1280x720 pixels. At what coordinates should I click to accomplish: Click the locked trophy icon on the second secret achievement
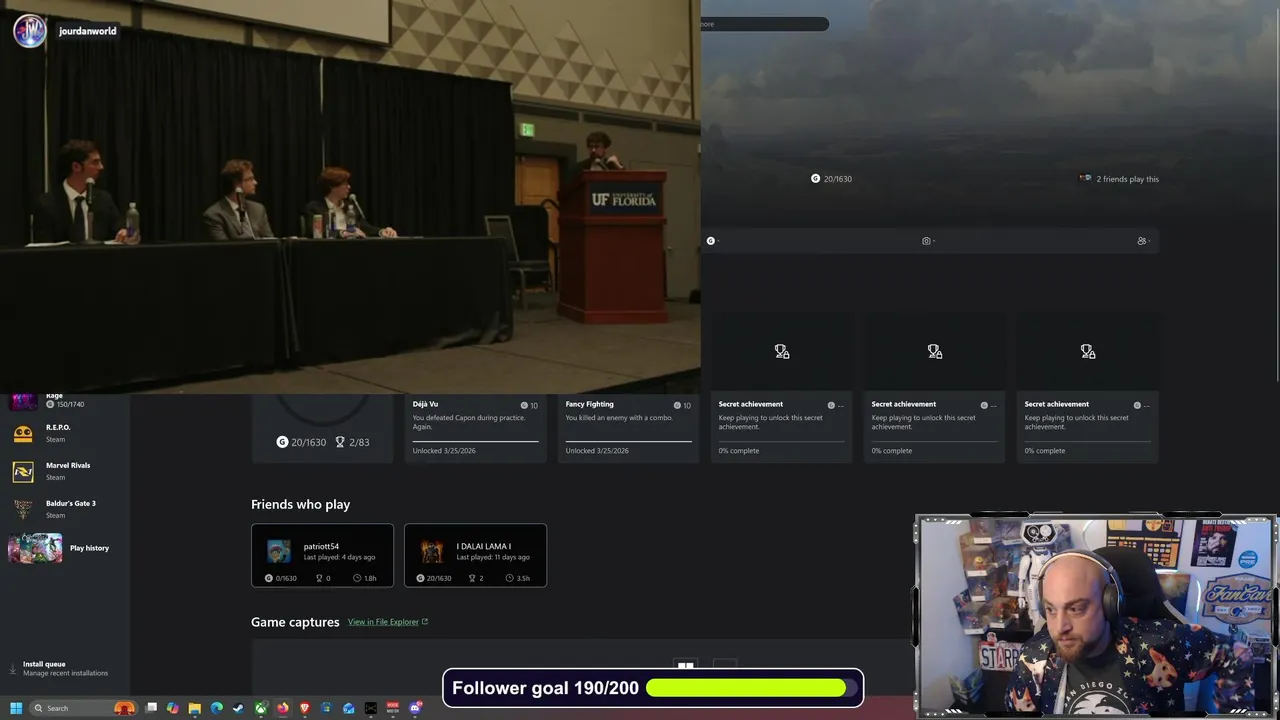(935, 352)
